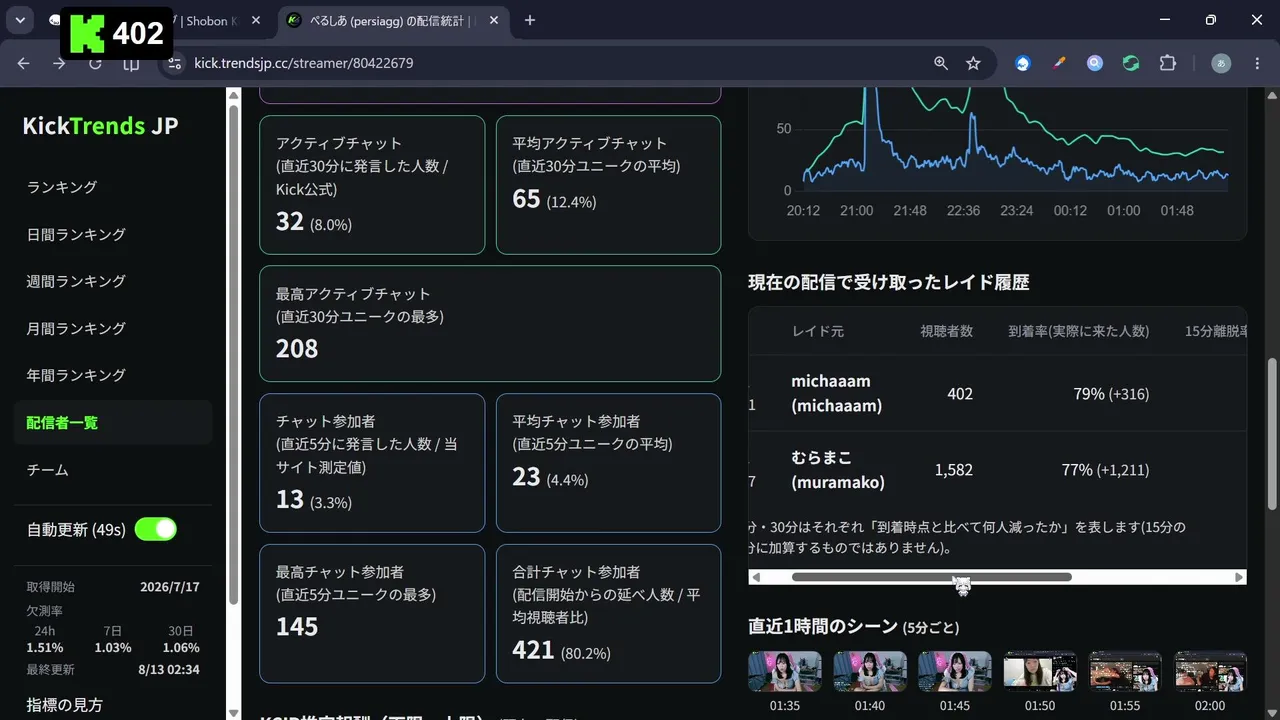Click raid table scroll-right arrow
1280x720 pixels.
coord(1239,577)
